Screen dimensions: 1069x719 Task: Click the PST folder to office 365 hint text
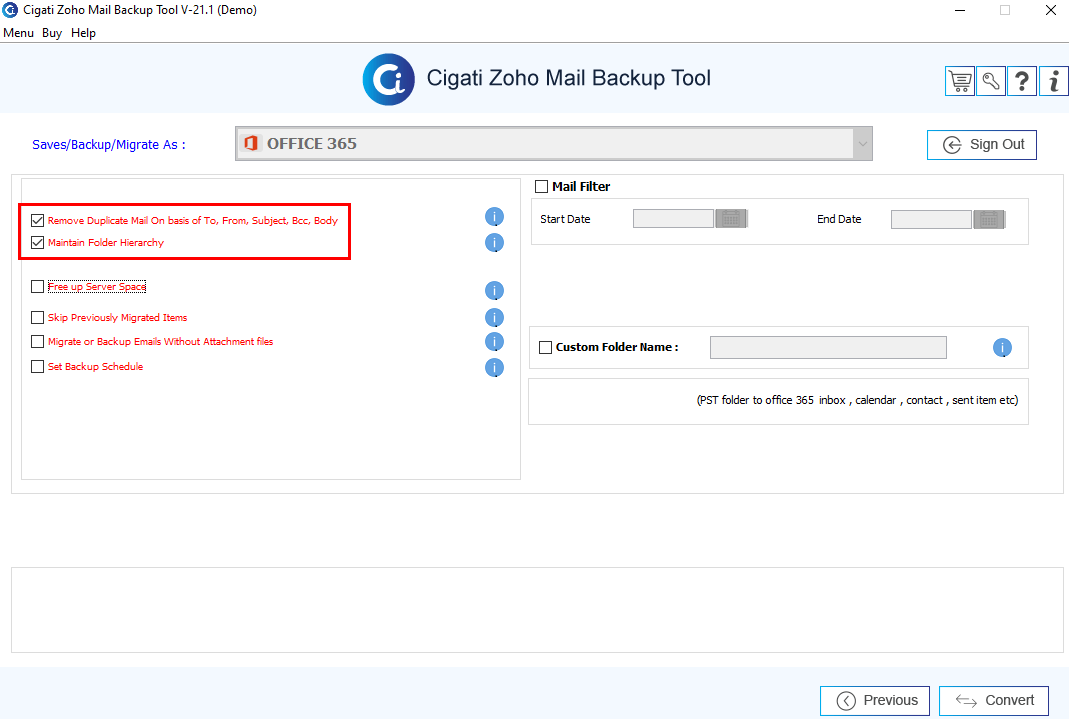point(858,400)
